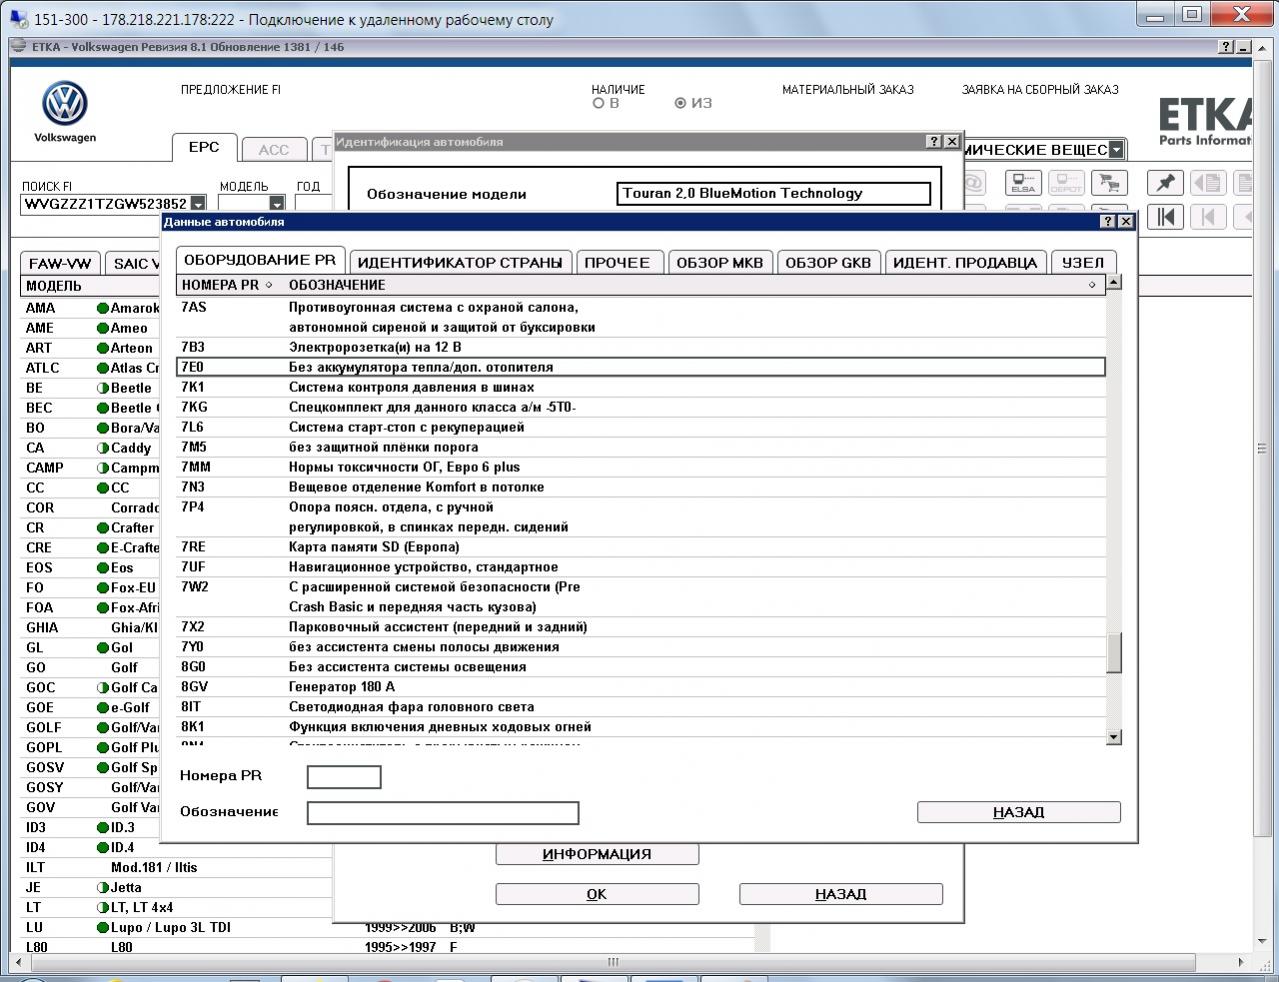Screen dimensions: 1279x982
Task: Select the ACC tab
Action: click(x=273, y=150)
